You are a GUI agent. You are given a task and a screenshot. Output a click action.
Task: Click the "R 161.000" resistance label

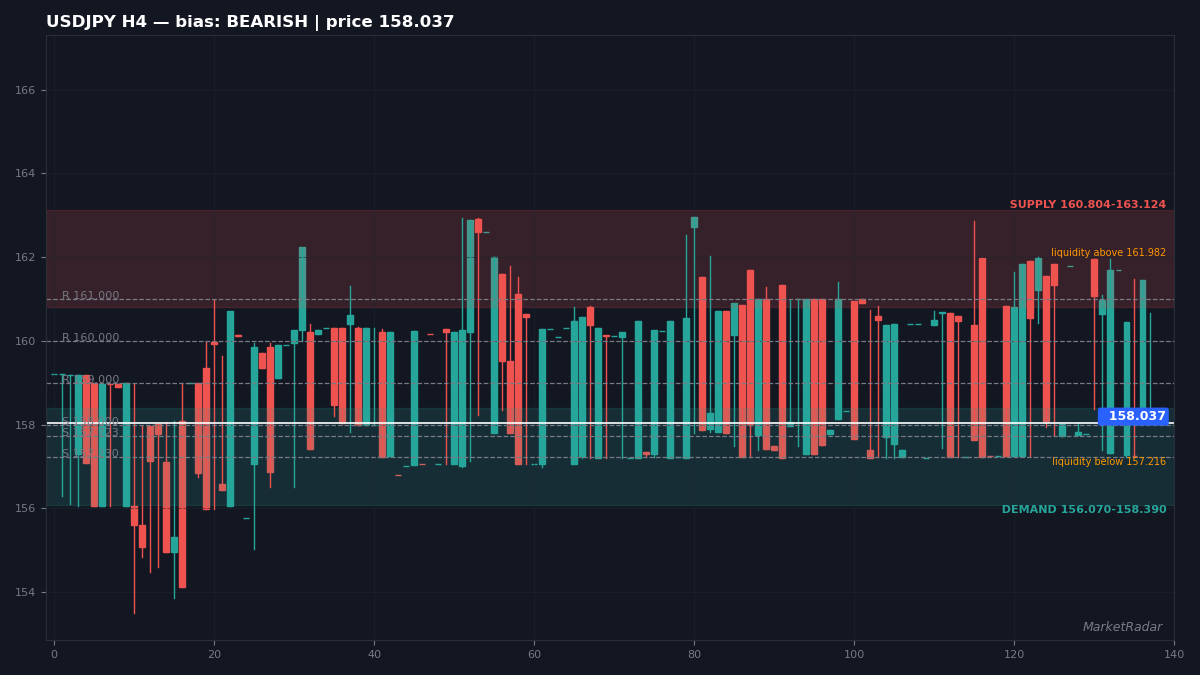click(x=90, y=296)
